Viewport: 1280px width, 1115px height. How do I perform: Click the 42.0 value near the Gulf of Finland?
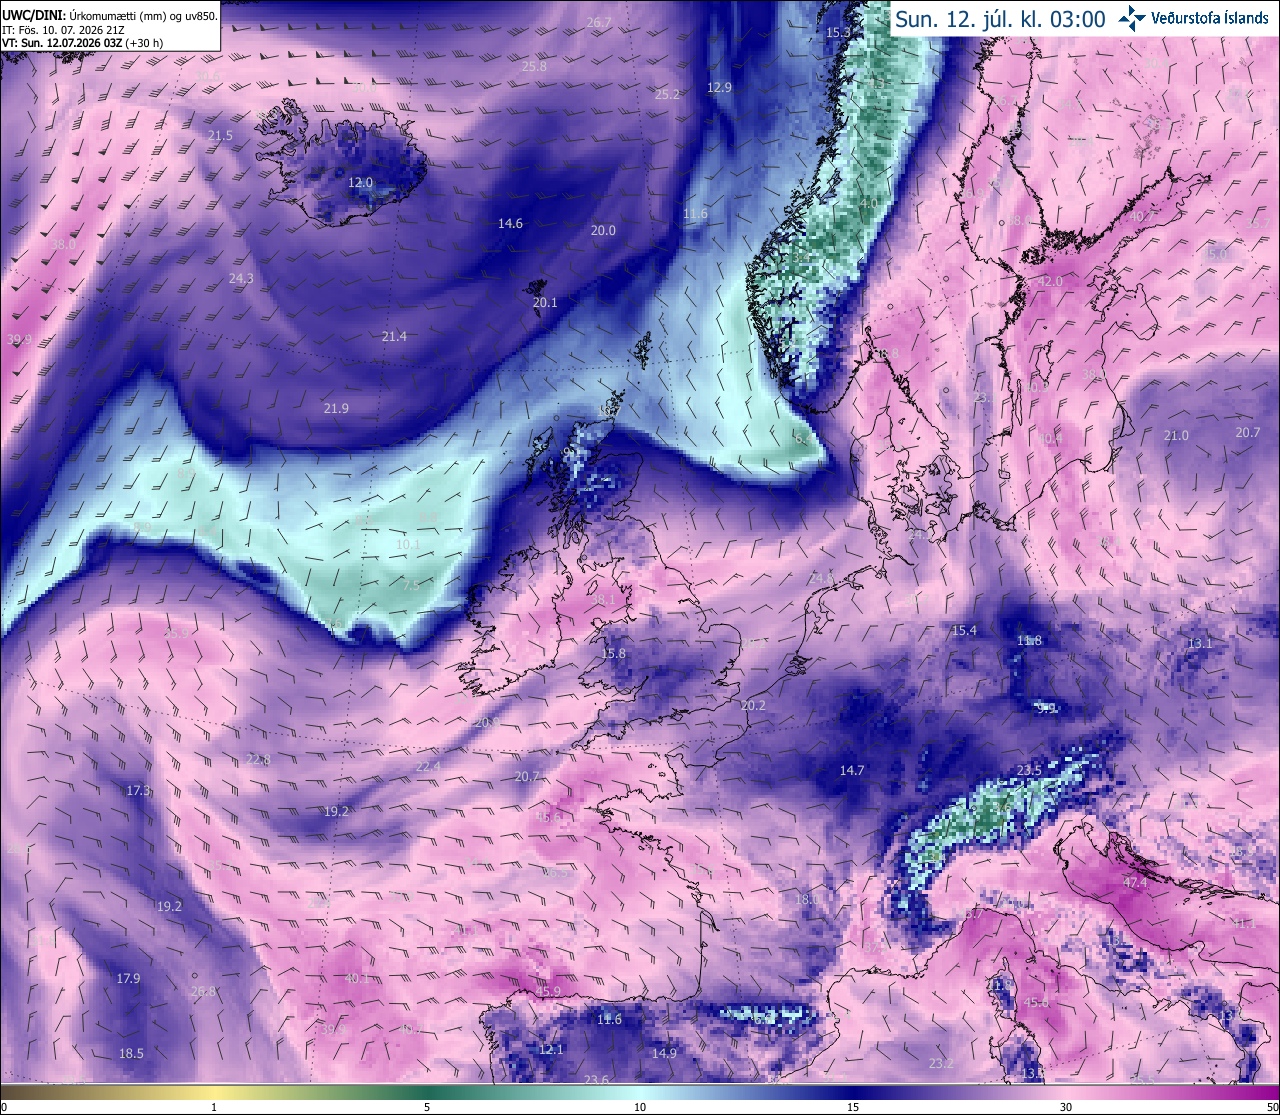pos(1050,282)
